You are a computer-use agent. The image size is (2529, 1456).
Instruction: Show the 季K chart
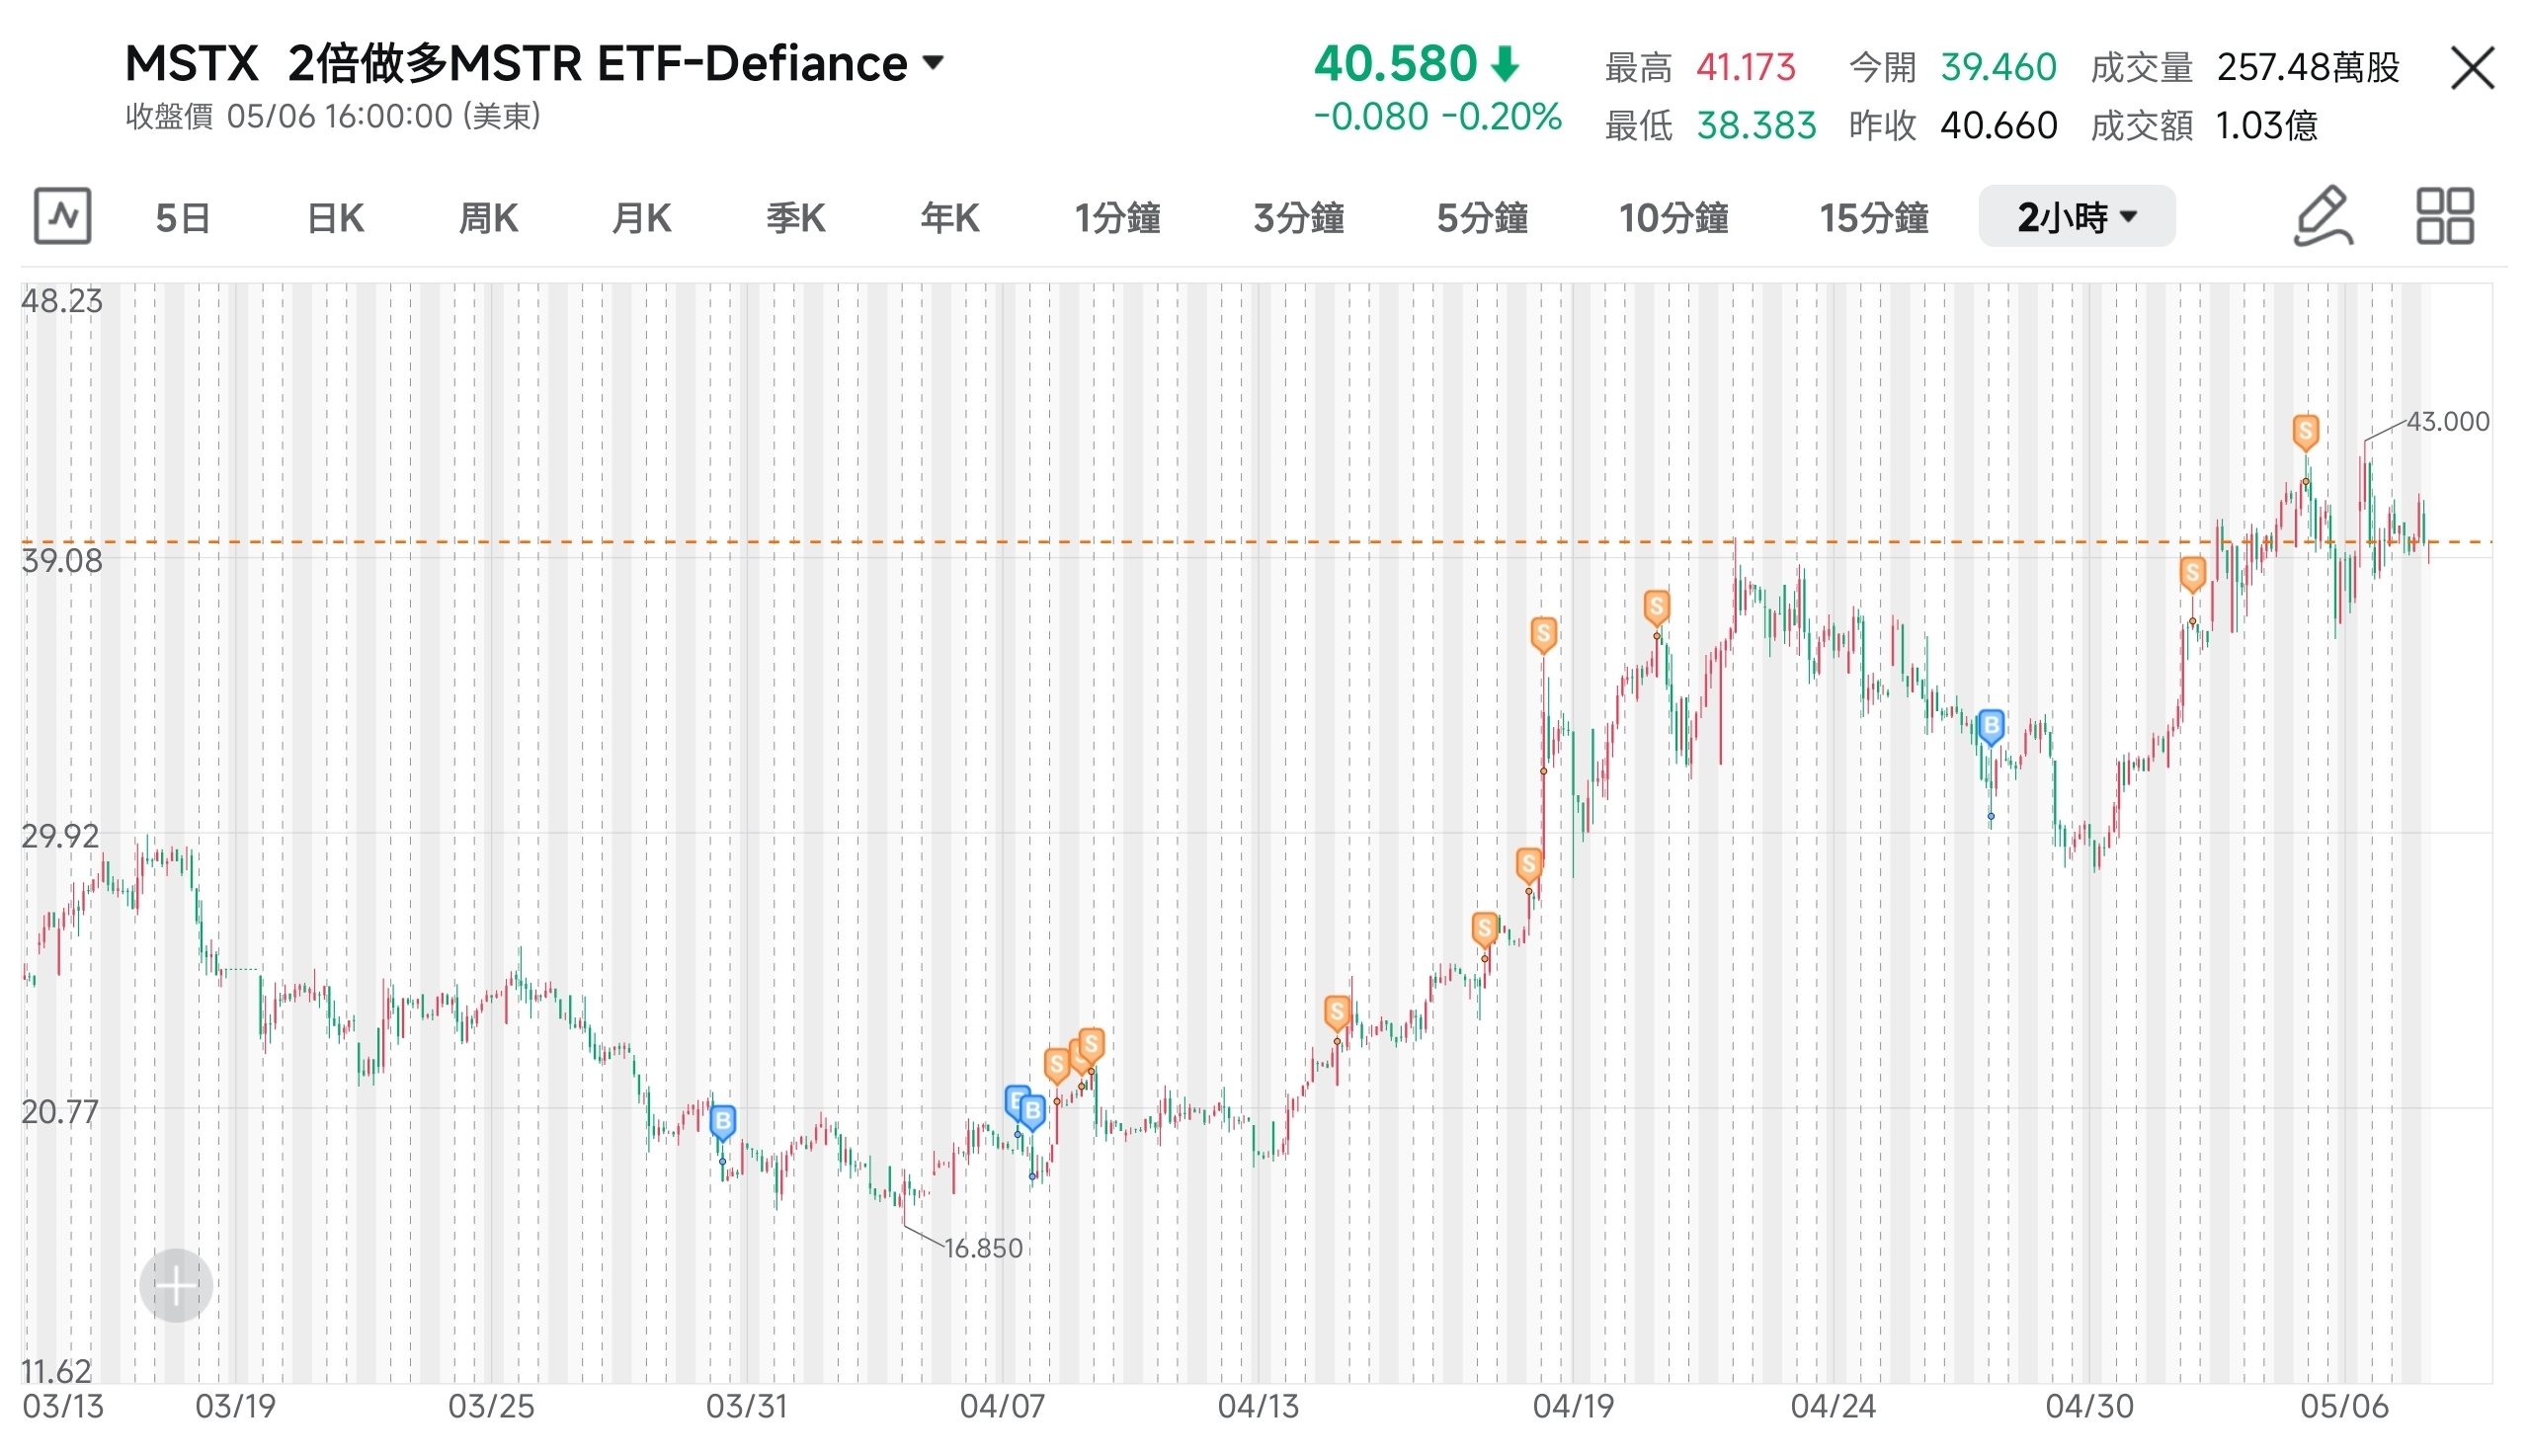(795, 217)
